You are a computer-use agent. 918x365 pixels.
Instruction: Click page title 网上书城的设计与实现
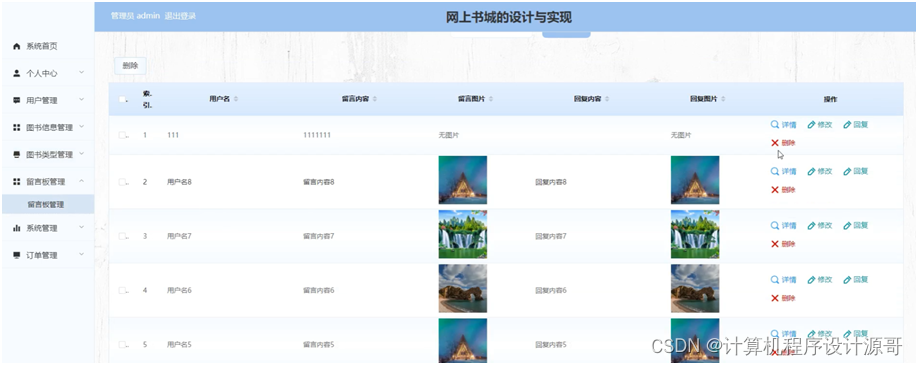pyautogui.click(x=509, y=18)
